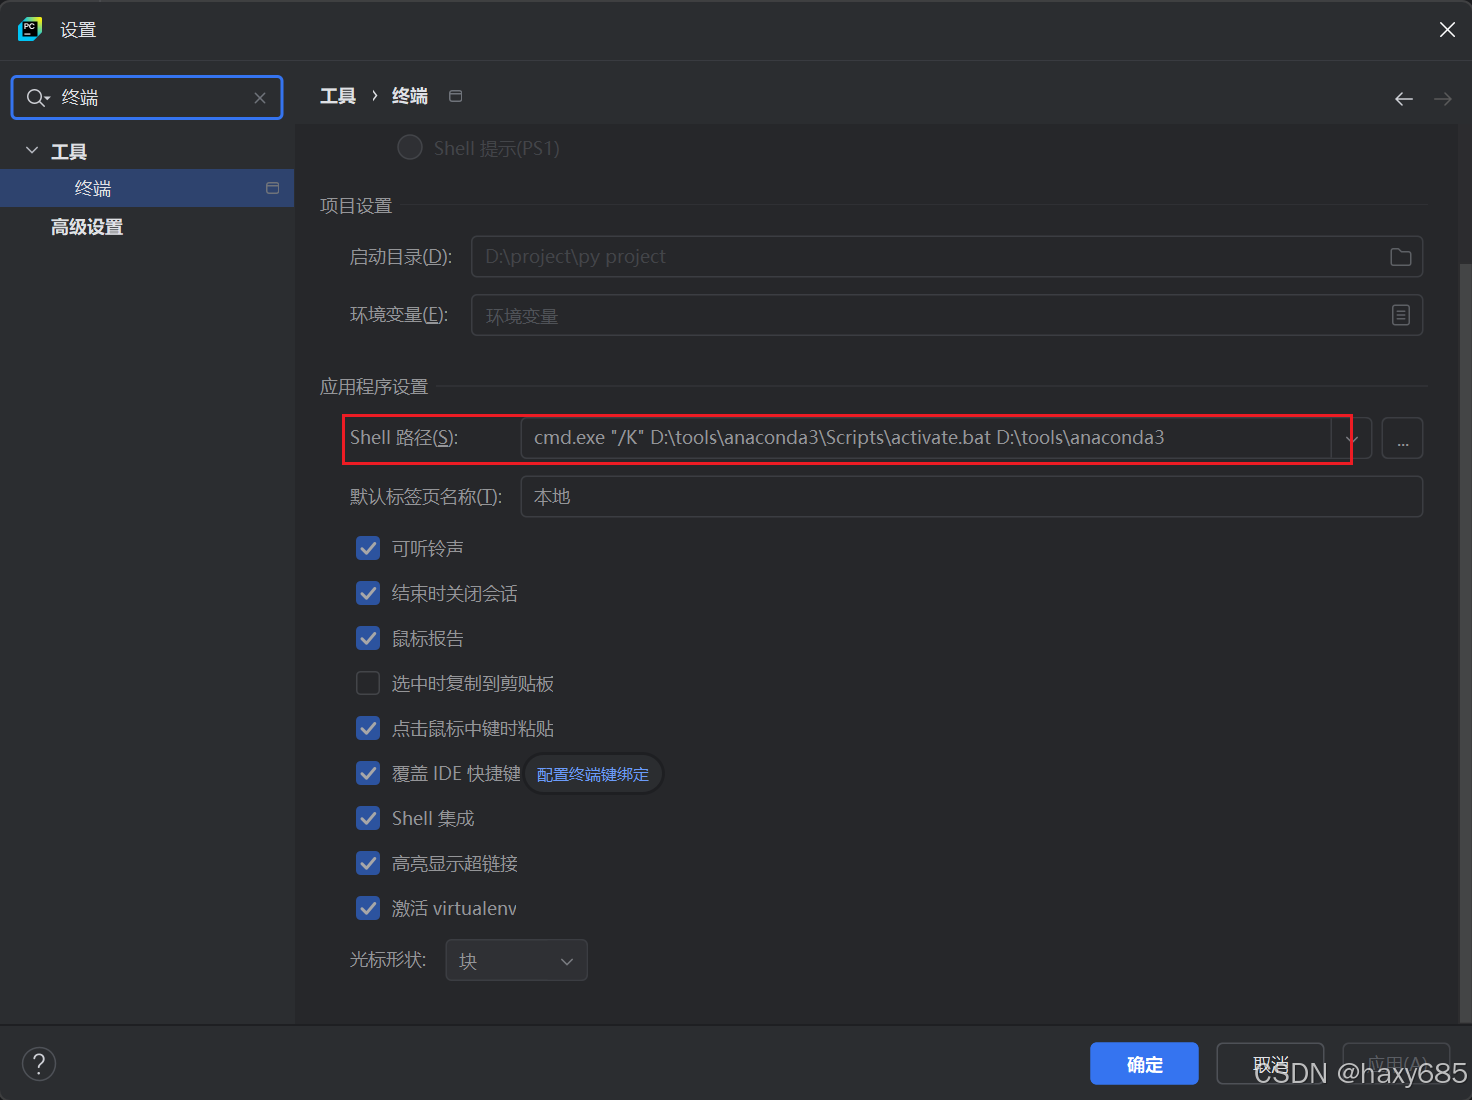
Task: Open the Shell 路径 dropdown arrow
Action: [1352, 438]
